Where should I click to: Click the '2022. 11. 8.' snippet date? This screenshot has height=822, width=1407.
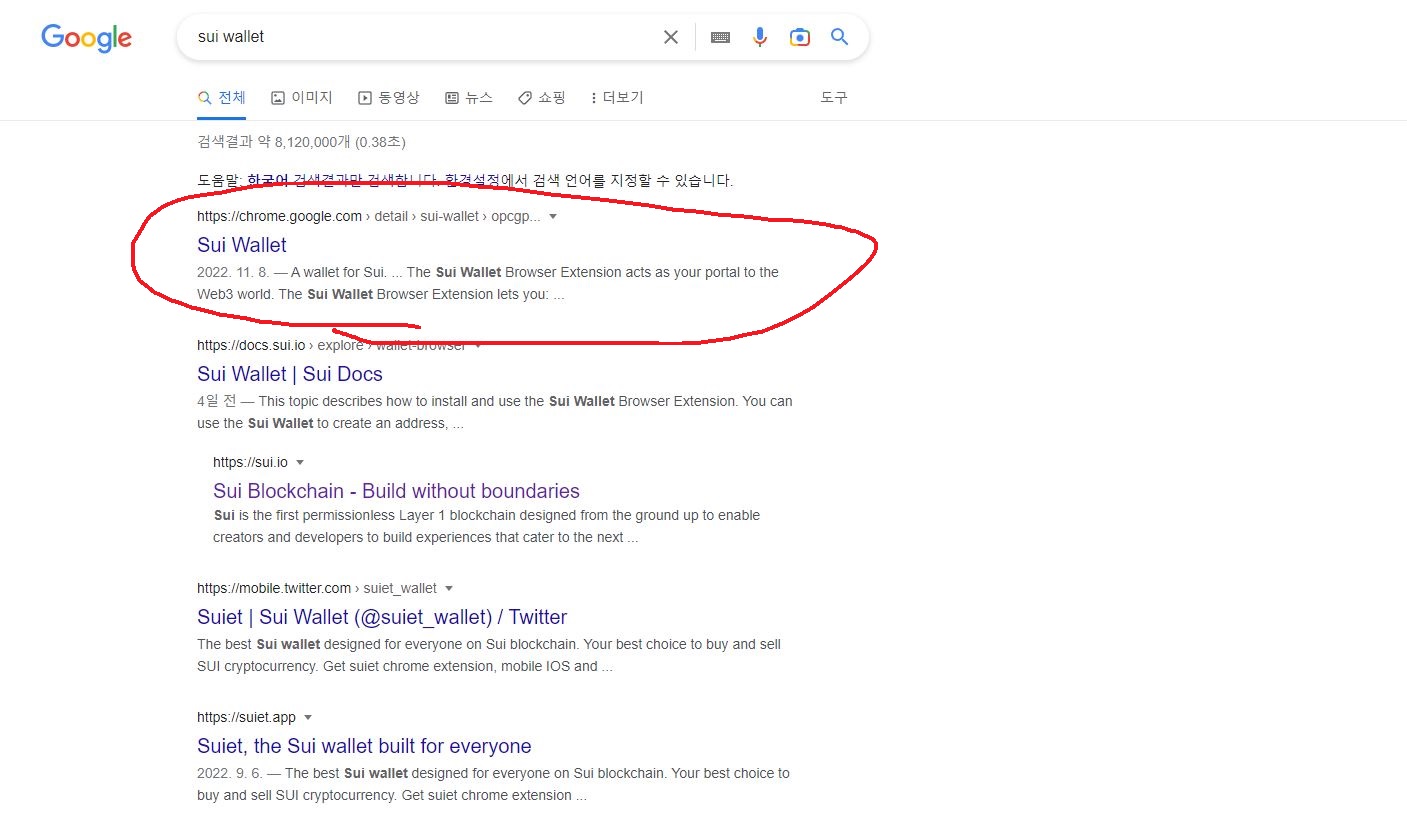click(231, 272)
